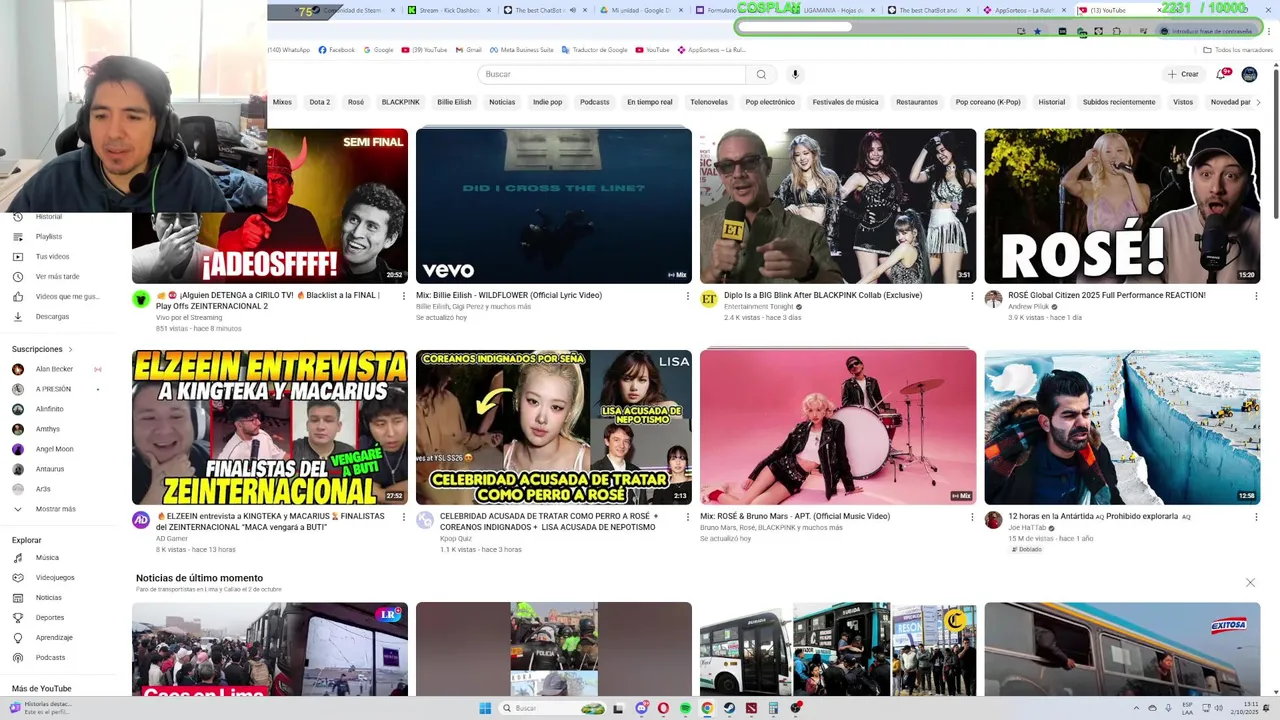The width and height of the screenshot is (1280, 720).
Task: Open Aprendizaje under Explorar
Action: 55,638
